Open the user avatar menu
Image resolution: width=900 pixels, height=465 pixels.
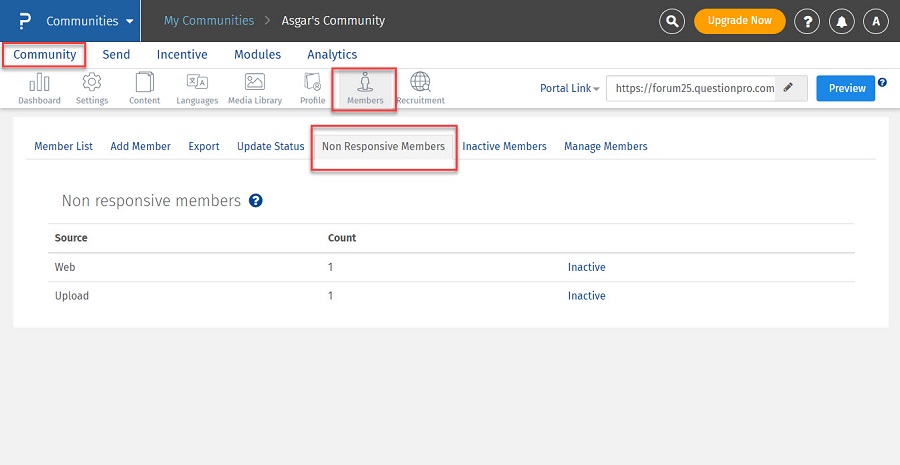tap(876, 21)
